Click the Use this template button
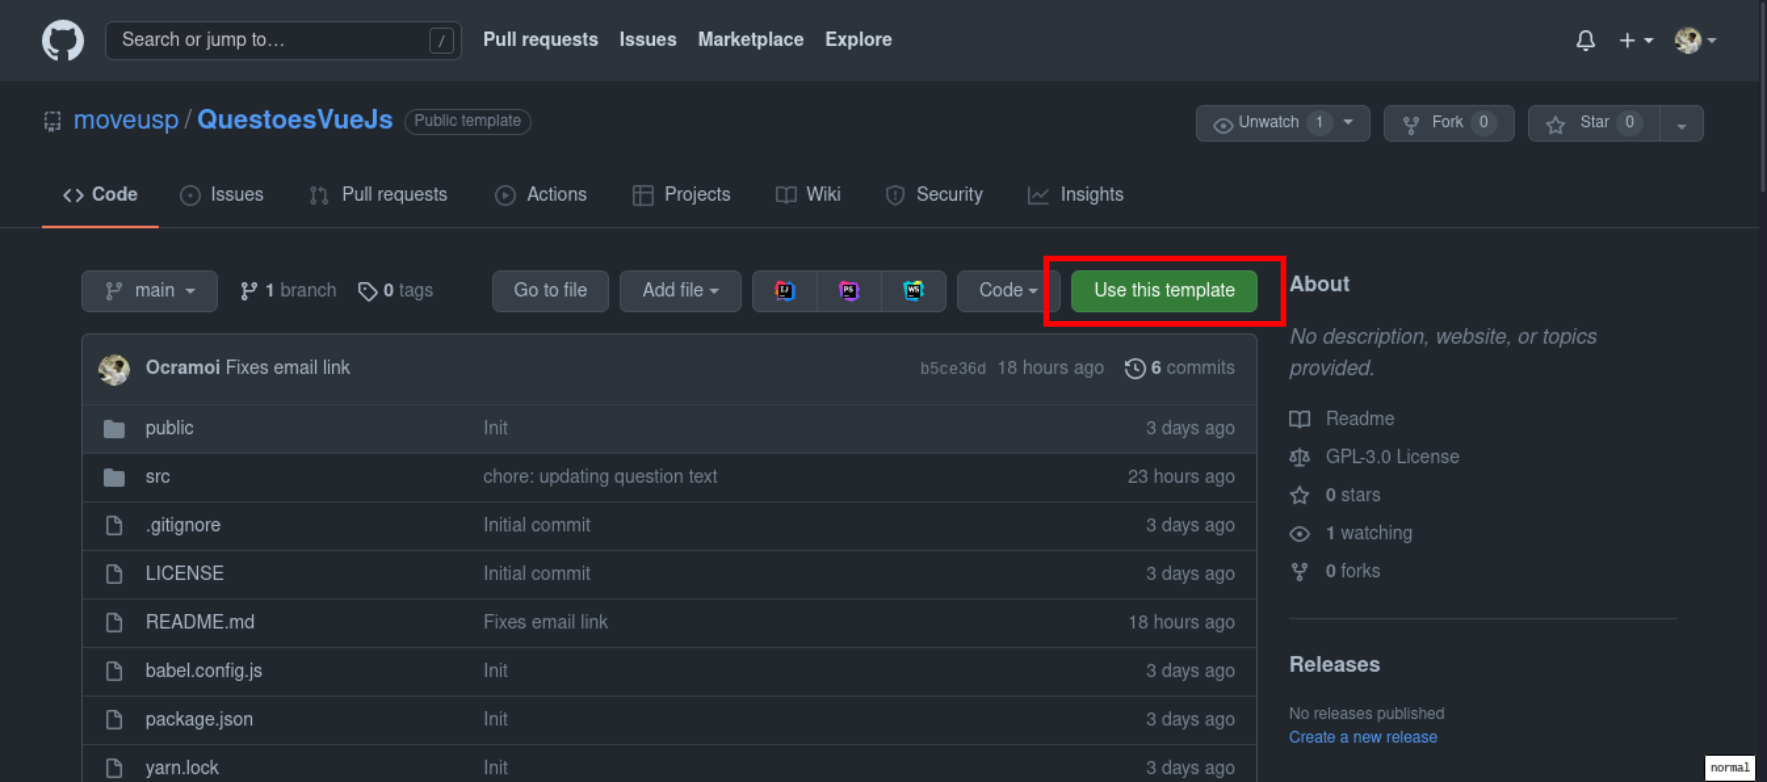This screenshot has height=782, width=1767. [1164, 291]
